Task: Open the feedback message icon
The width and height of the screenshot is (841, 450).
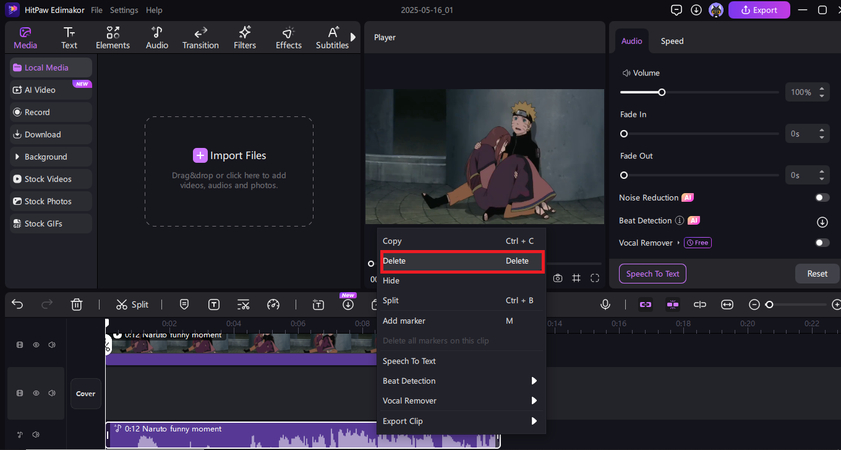Action: point(677,10)
